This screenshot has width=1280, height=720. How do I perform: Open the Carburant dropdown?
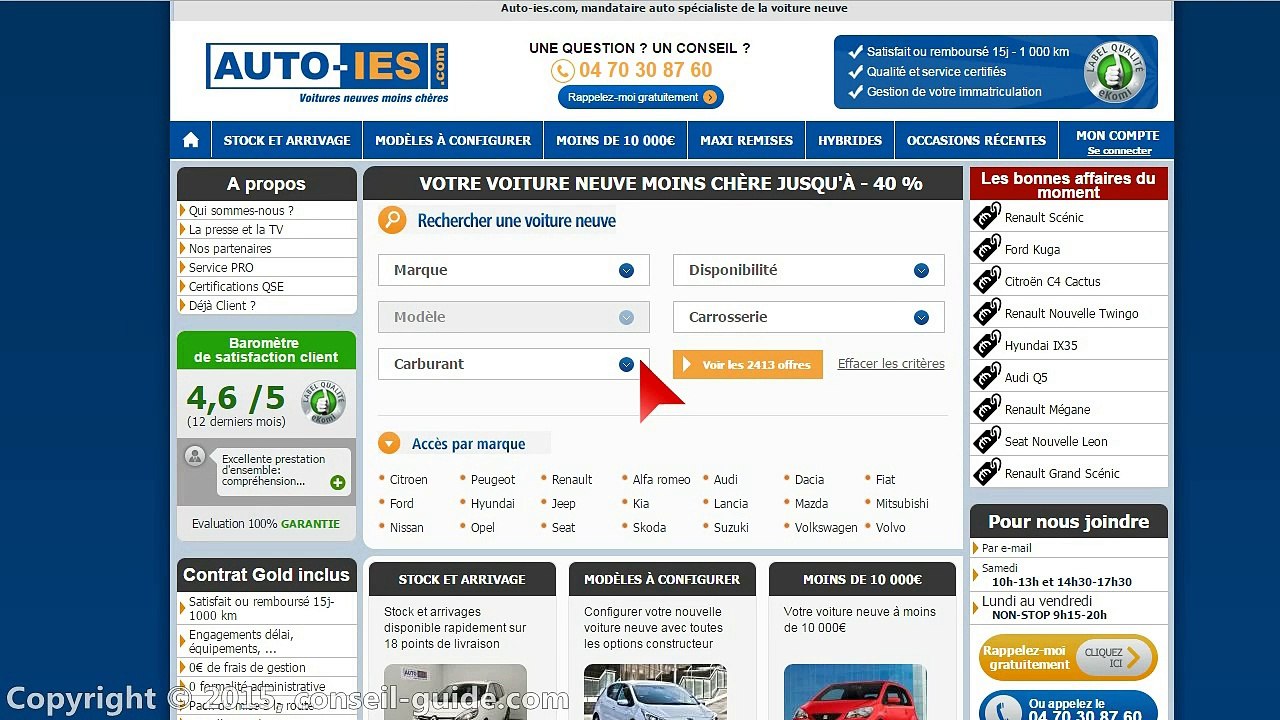click(514, 364)
